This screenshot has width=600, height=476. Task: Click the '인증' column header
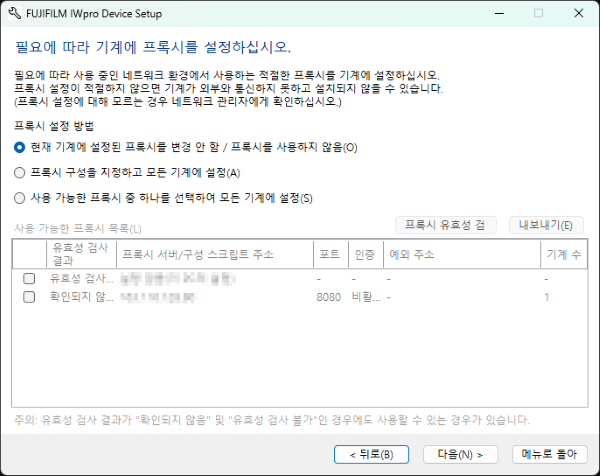point(366,254)
